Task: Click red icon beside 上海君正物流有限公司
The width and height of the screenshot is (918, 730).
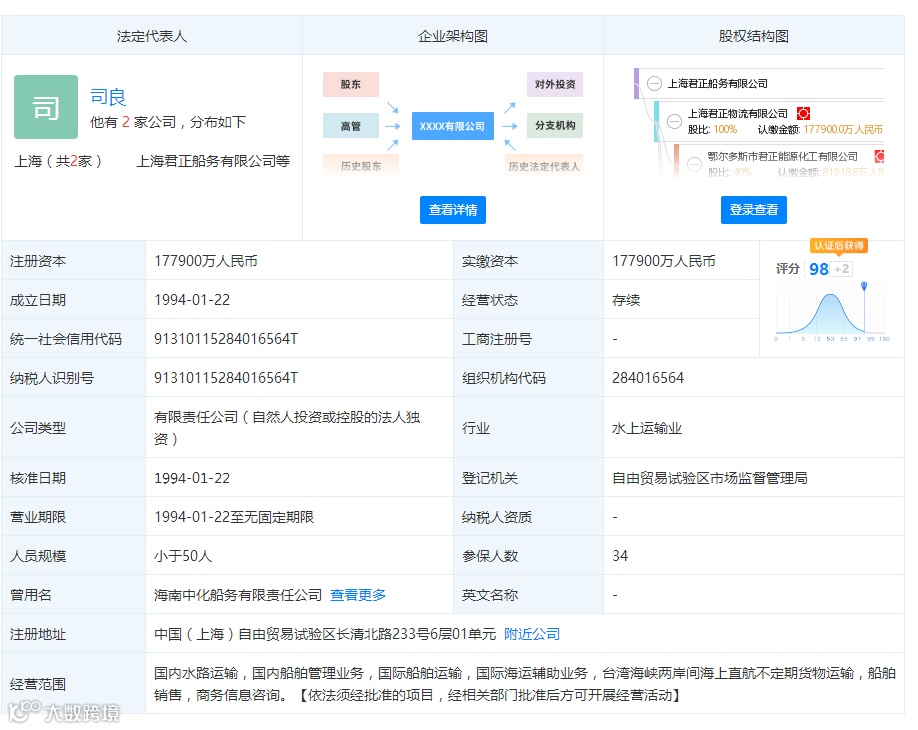Action: [803, 113]
